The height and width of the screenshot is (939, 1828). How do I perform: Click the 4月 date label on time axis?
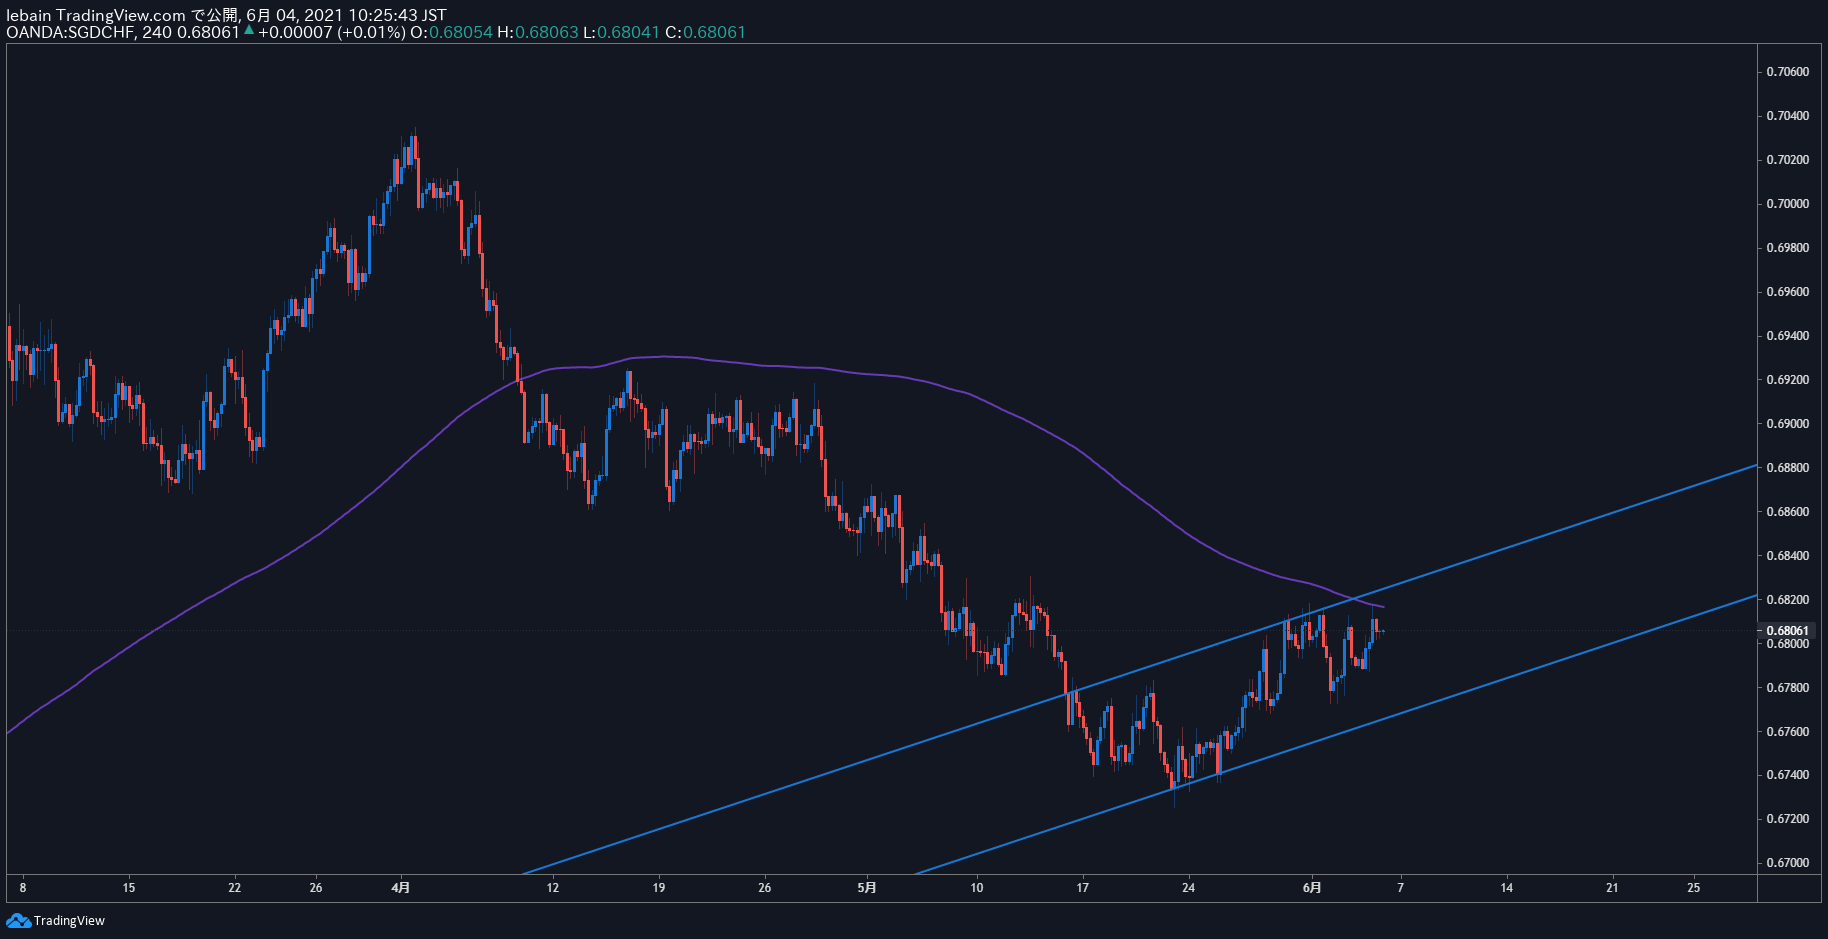tap(401, 888)
